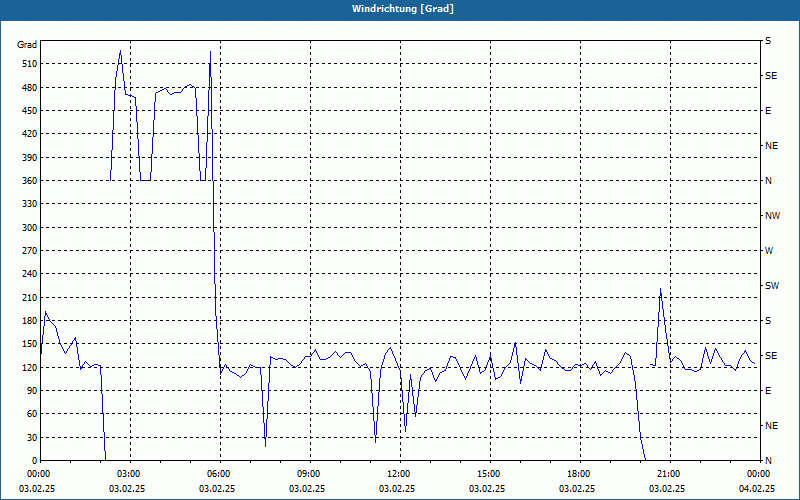Select the E compass label level with 90

[x=768, y=391]
